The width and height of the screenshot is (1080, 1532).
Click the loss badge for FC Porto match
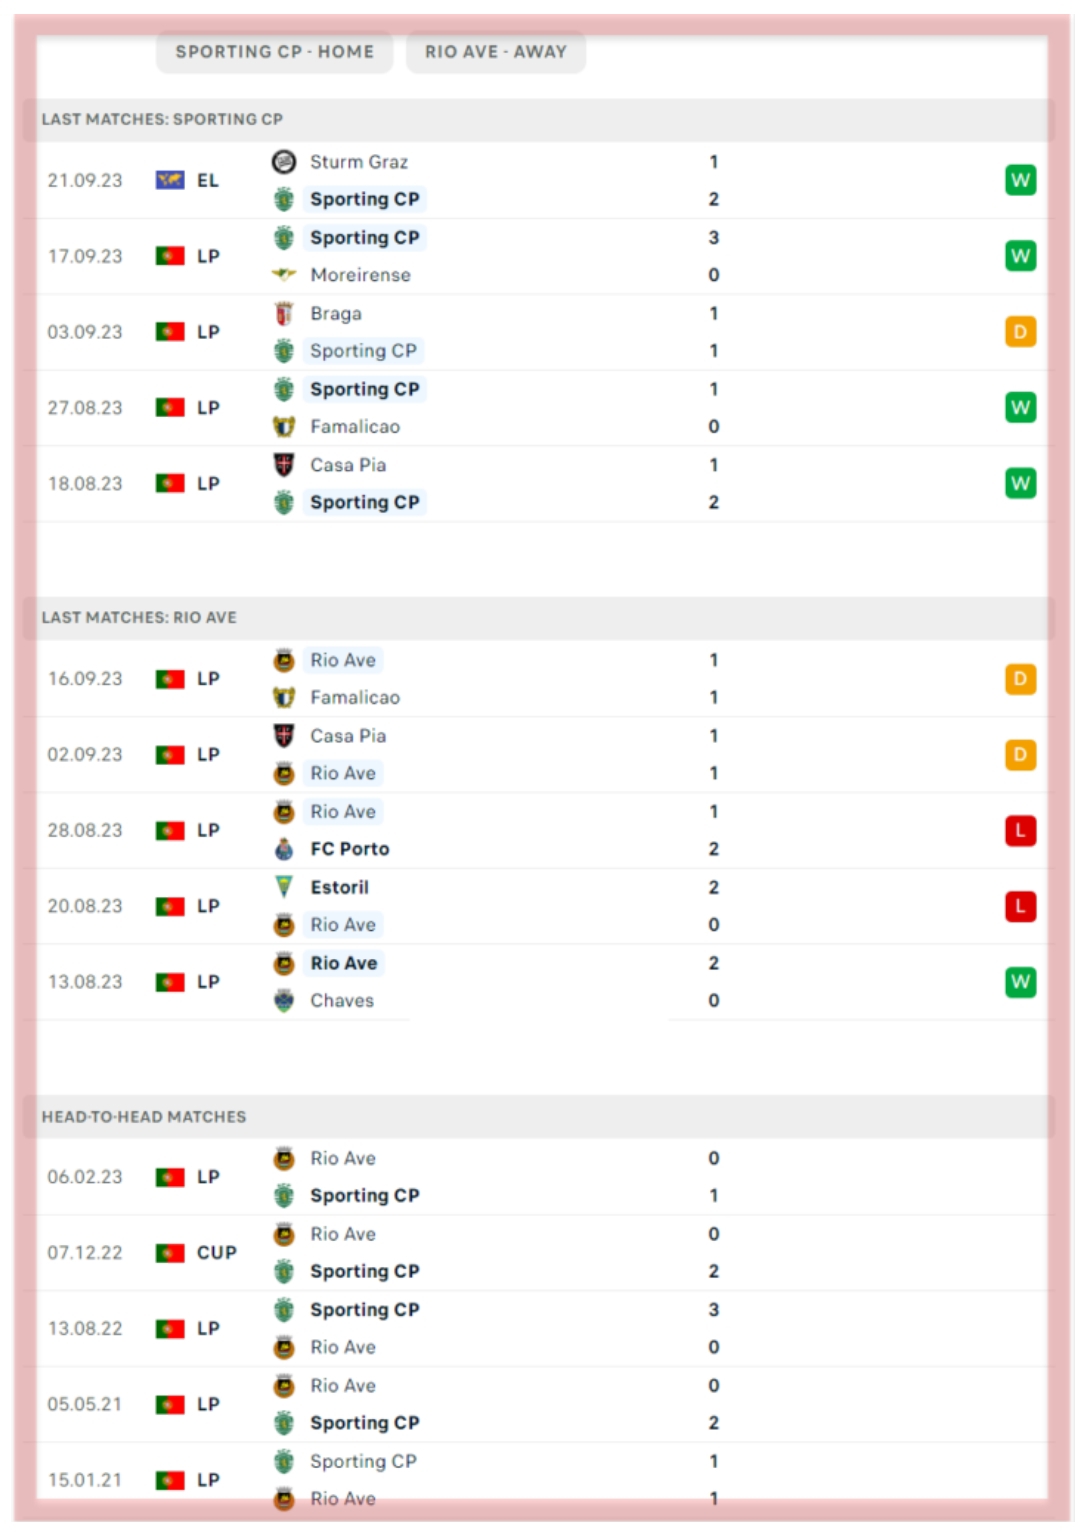[1020, 830]
